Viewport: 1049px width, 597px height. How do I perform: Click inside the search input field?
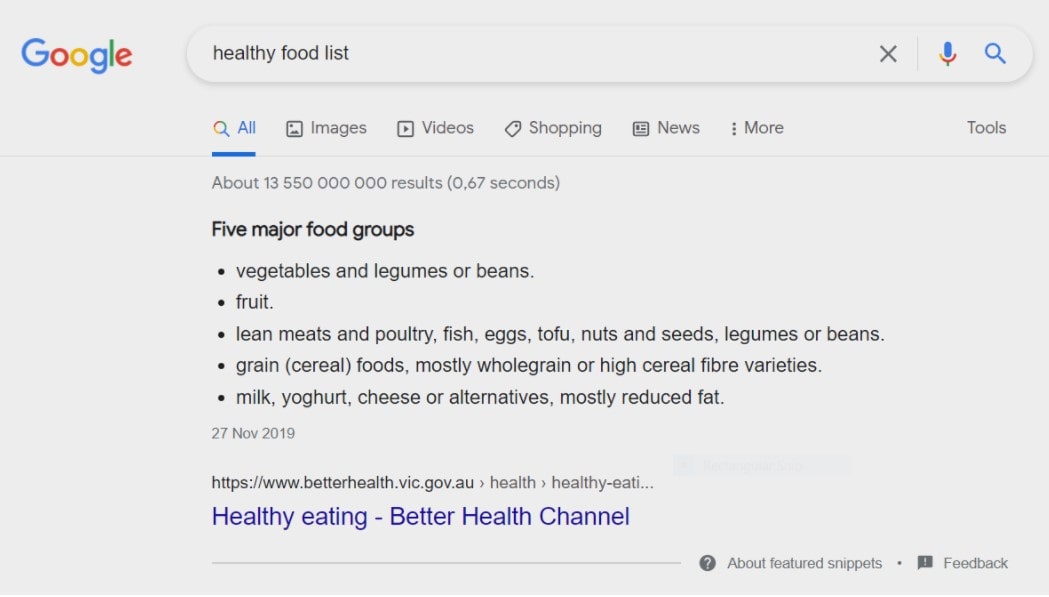(535, 54)
